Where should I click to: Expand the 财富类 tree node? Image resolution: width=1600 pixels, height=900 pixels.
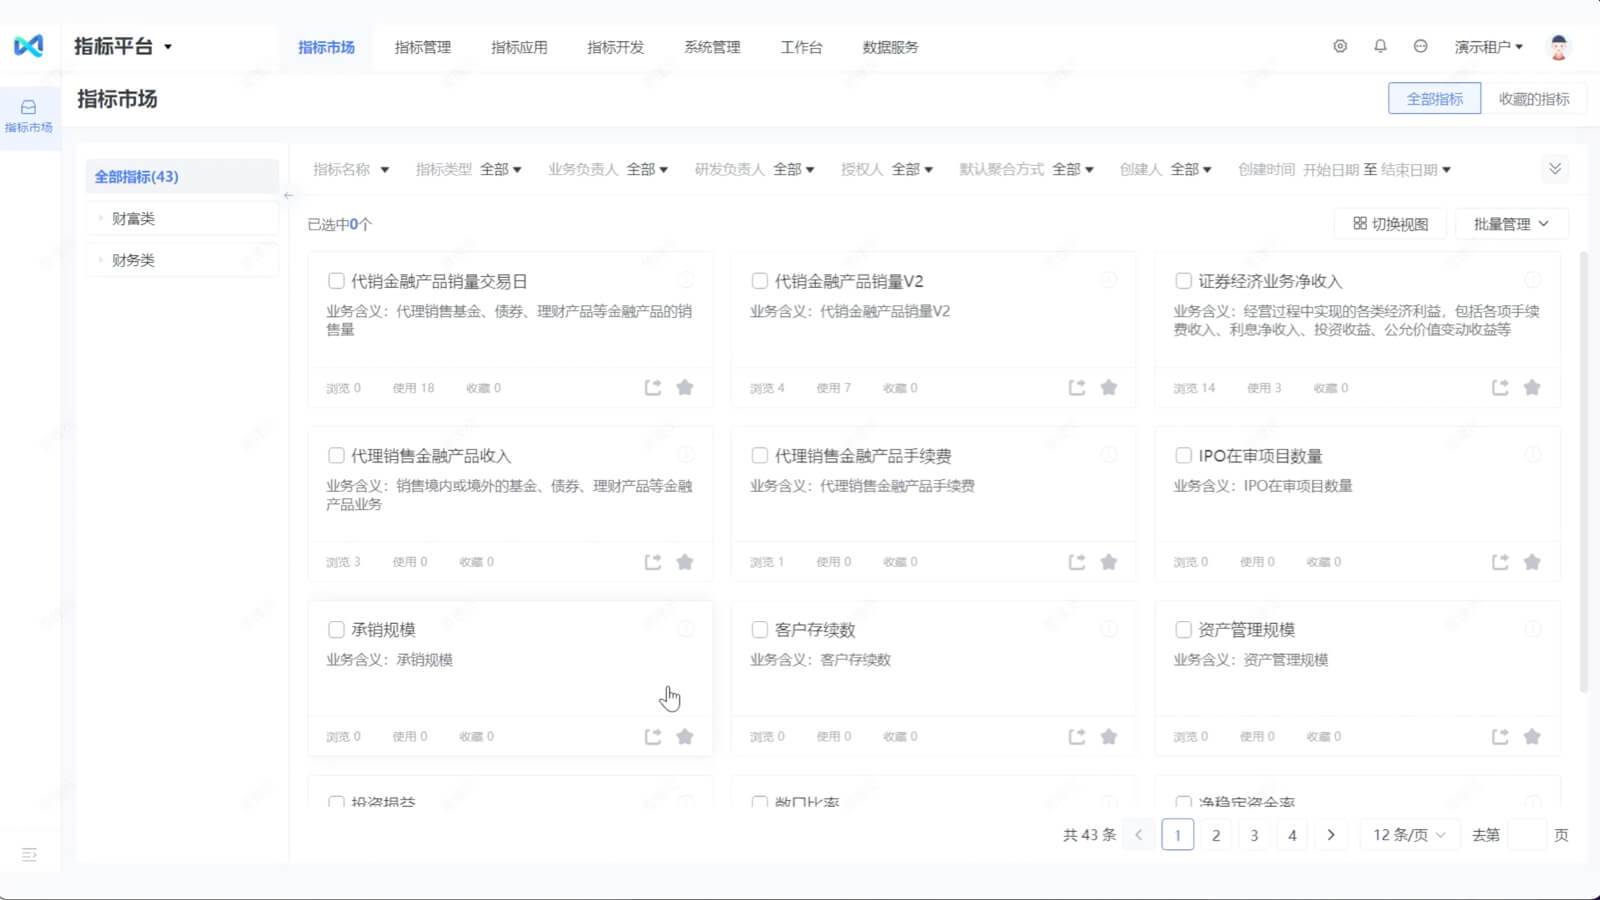tap(100, 218)
